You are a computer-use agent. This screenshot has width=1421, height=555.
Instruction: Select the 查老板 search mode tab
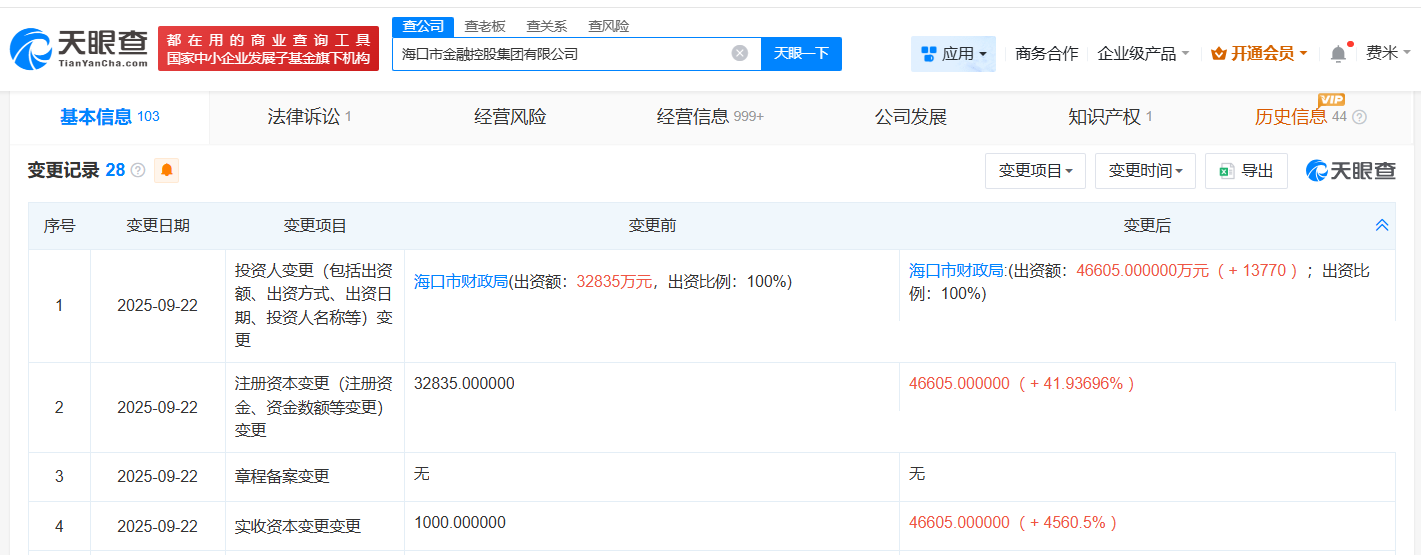(485, 26)
